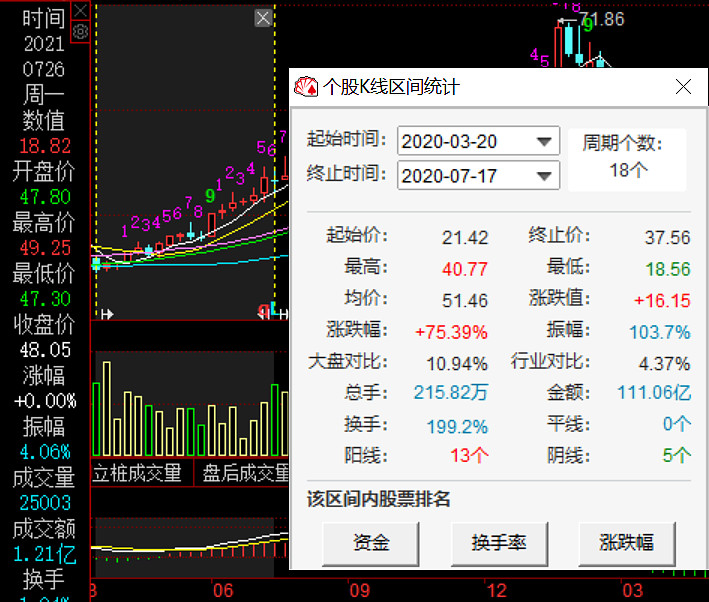Click the 数值 18.82 value in sidebar
Image resolution: width=709 pixels, height=602 pixels.
[45, 146]
